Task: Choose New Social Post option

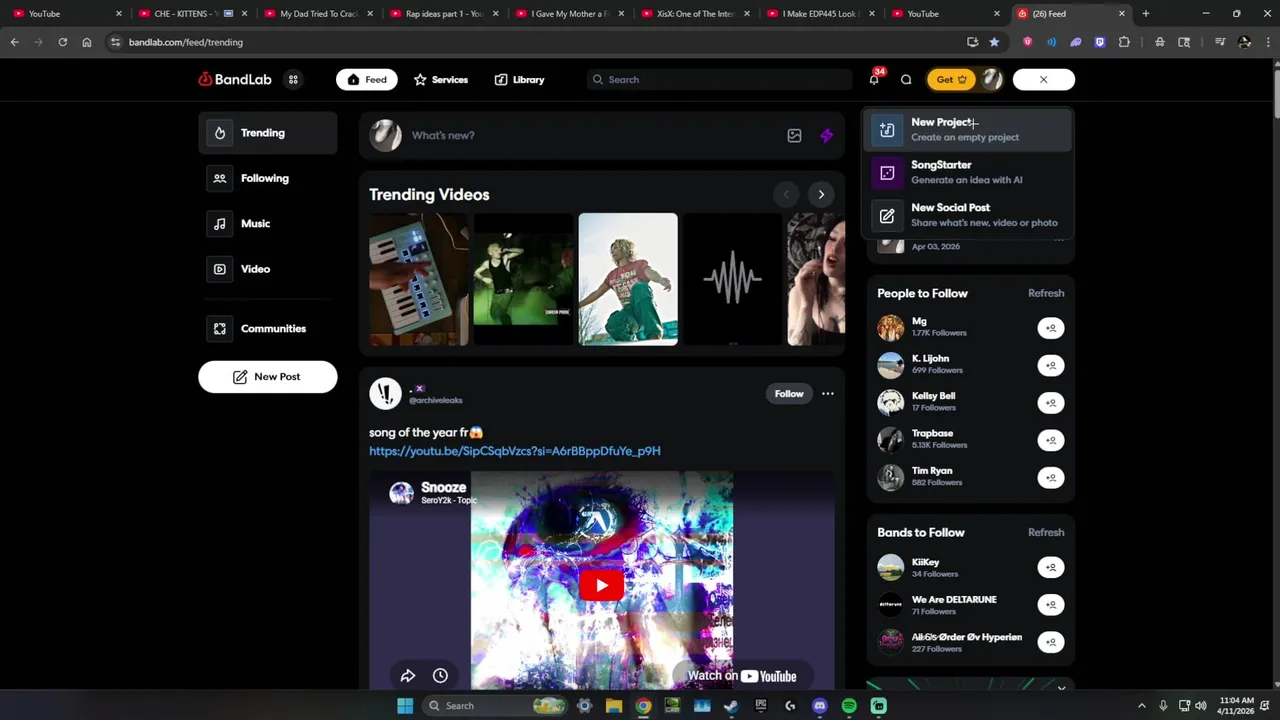Action: tap(968, 215)
